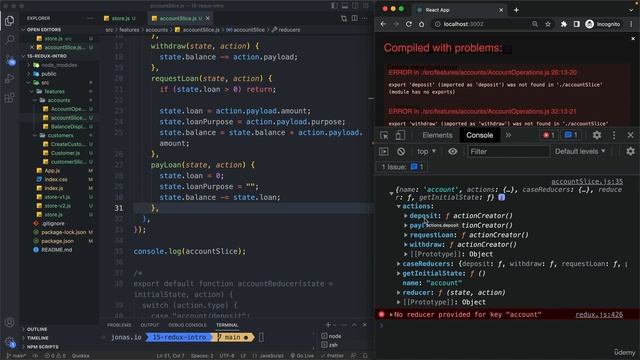Click the Chrome home button
The image size is (640, 360).
click(421, 24)
